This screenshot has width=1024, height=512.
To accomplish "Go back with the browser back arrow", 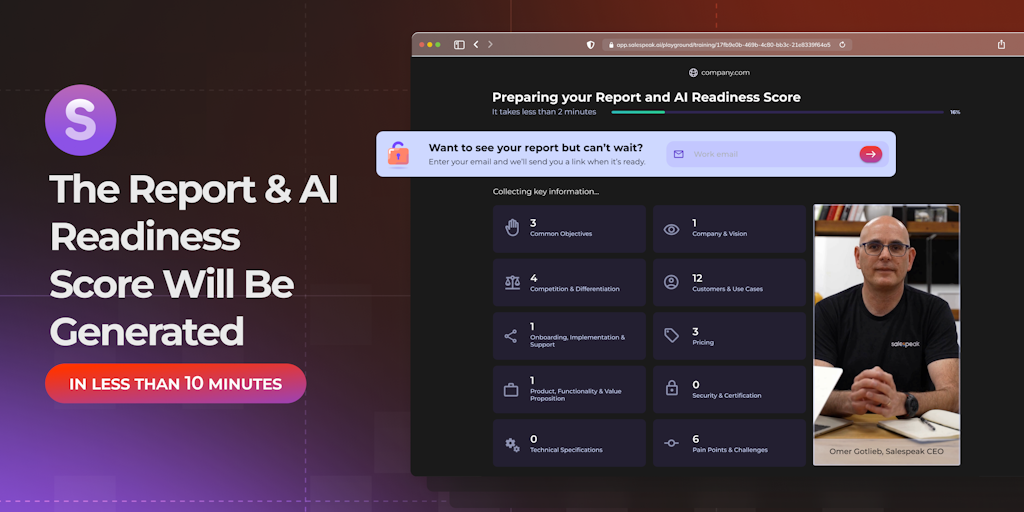I will pyautogui.click(x=475, y=44).
